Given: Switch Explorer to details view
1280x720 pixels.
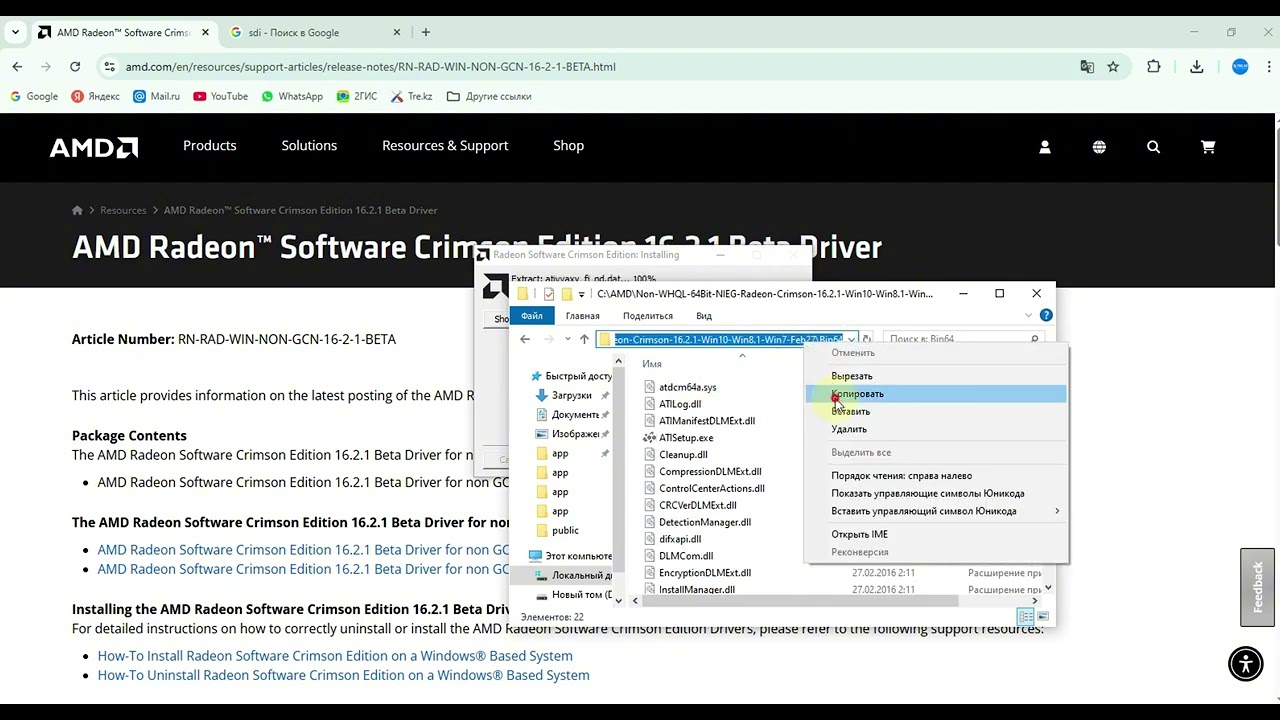Looking at the screenshot, I should click(x=1025, y=616).
